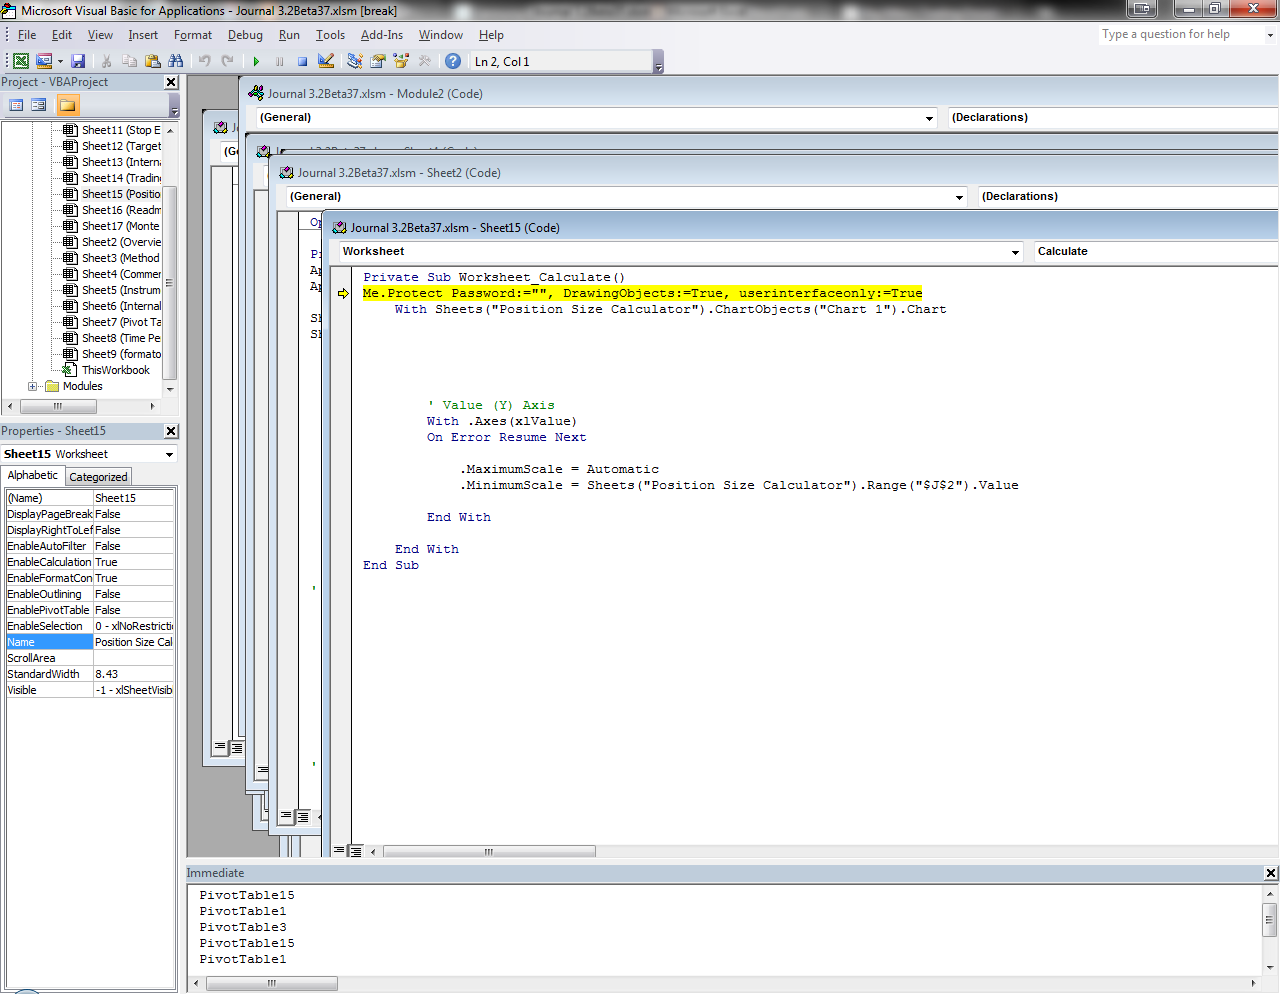Image resolution: width=1280 pixels, height=994 pixels.
Task: Select Sheet15 (Positio... in project tree
Action: 120,194
